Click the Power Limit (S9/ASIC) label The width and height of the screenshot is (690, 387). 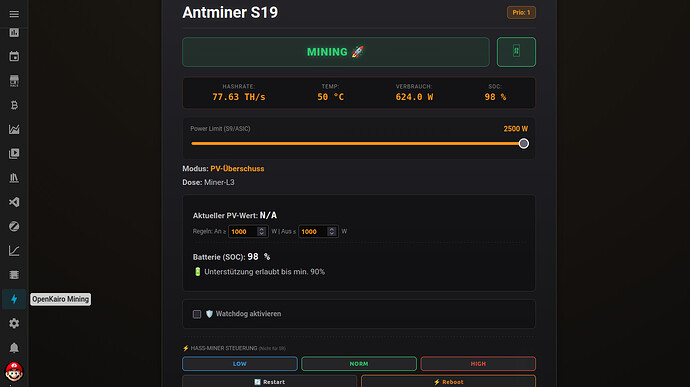(x=220, y=129)
